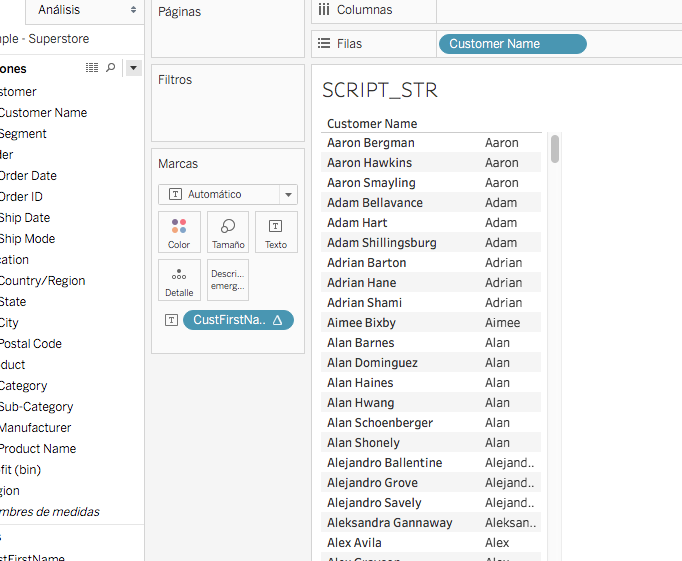Click the Columnas shelf icon

(x=324, y=10)
